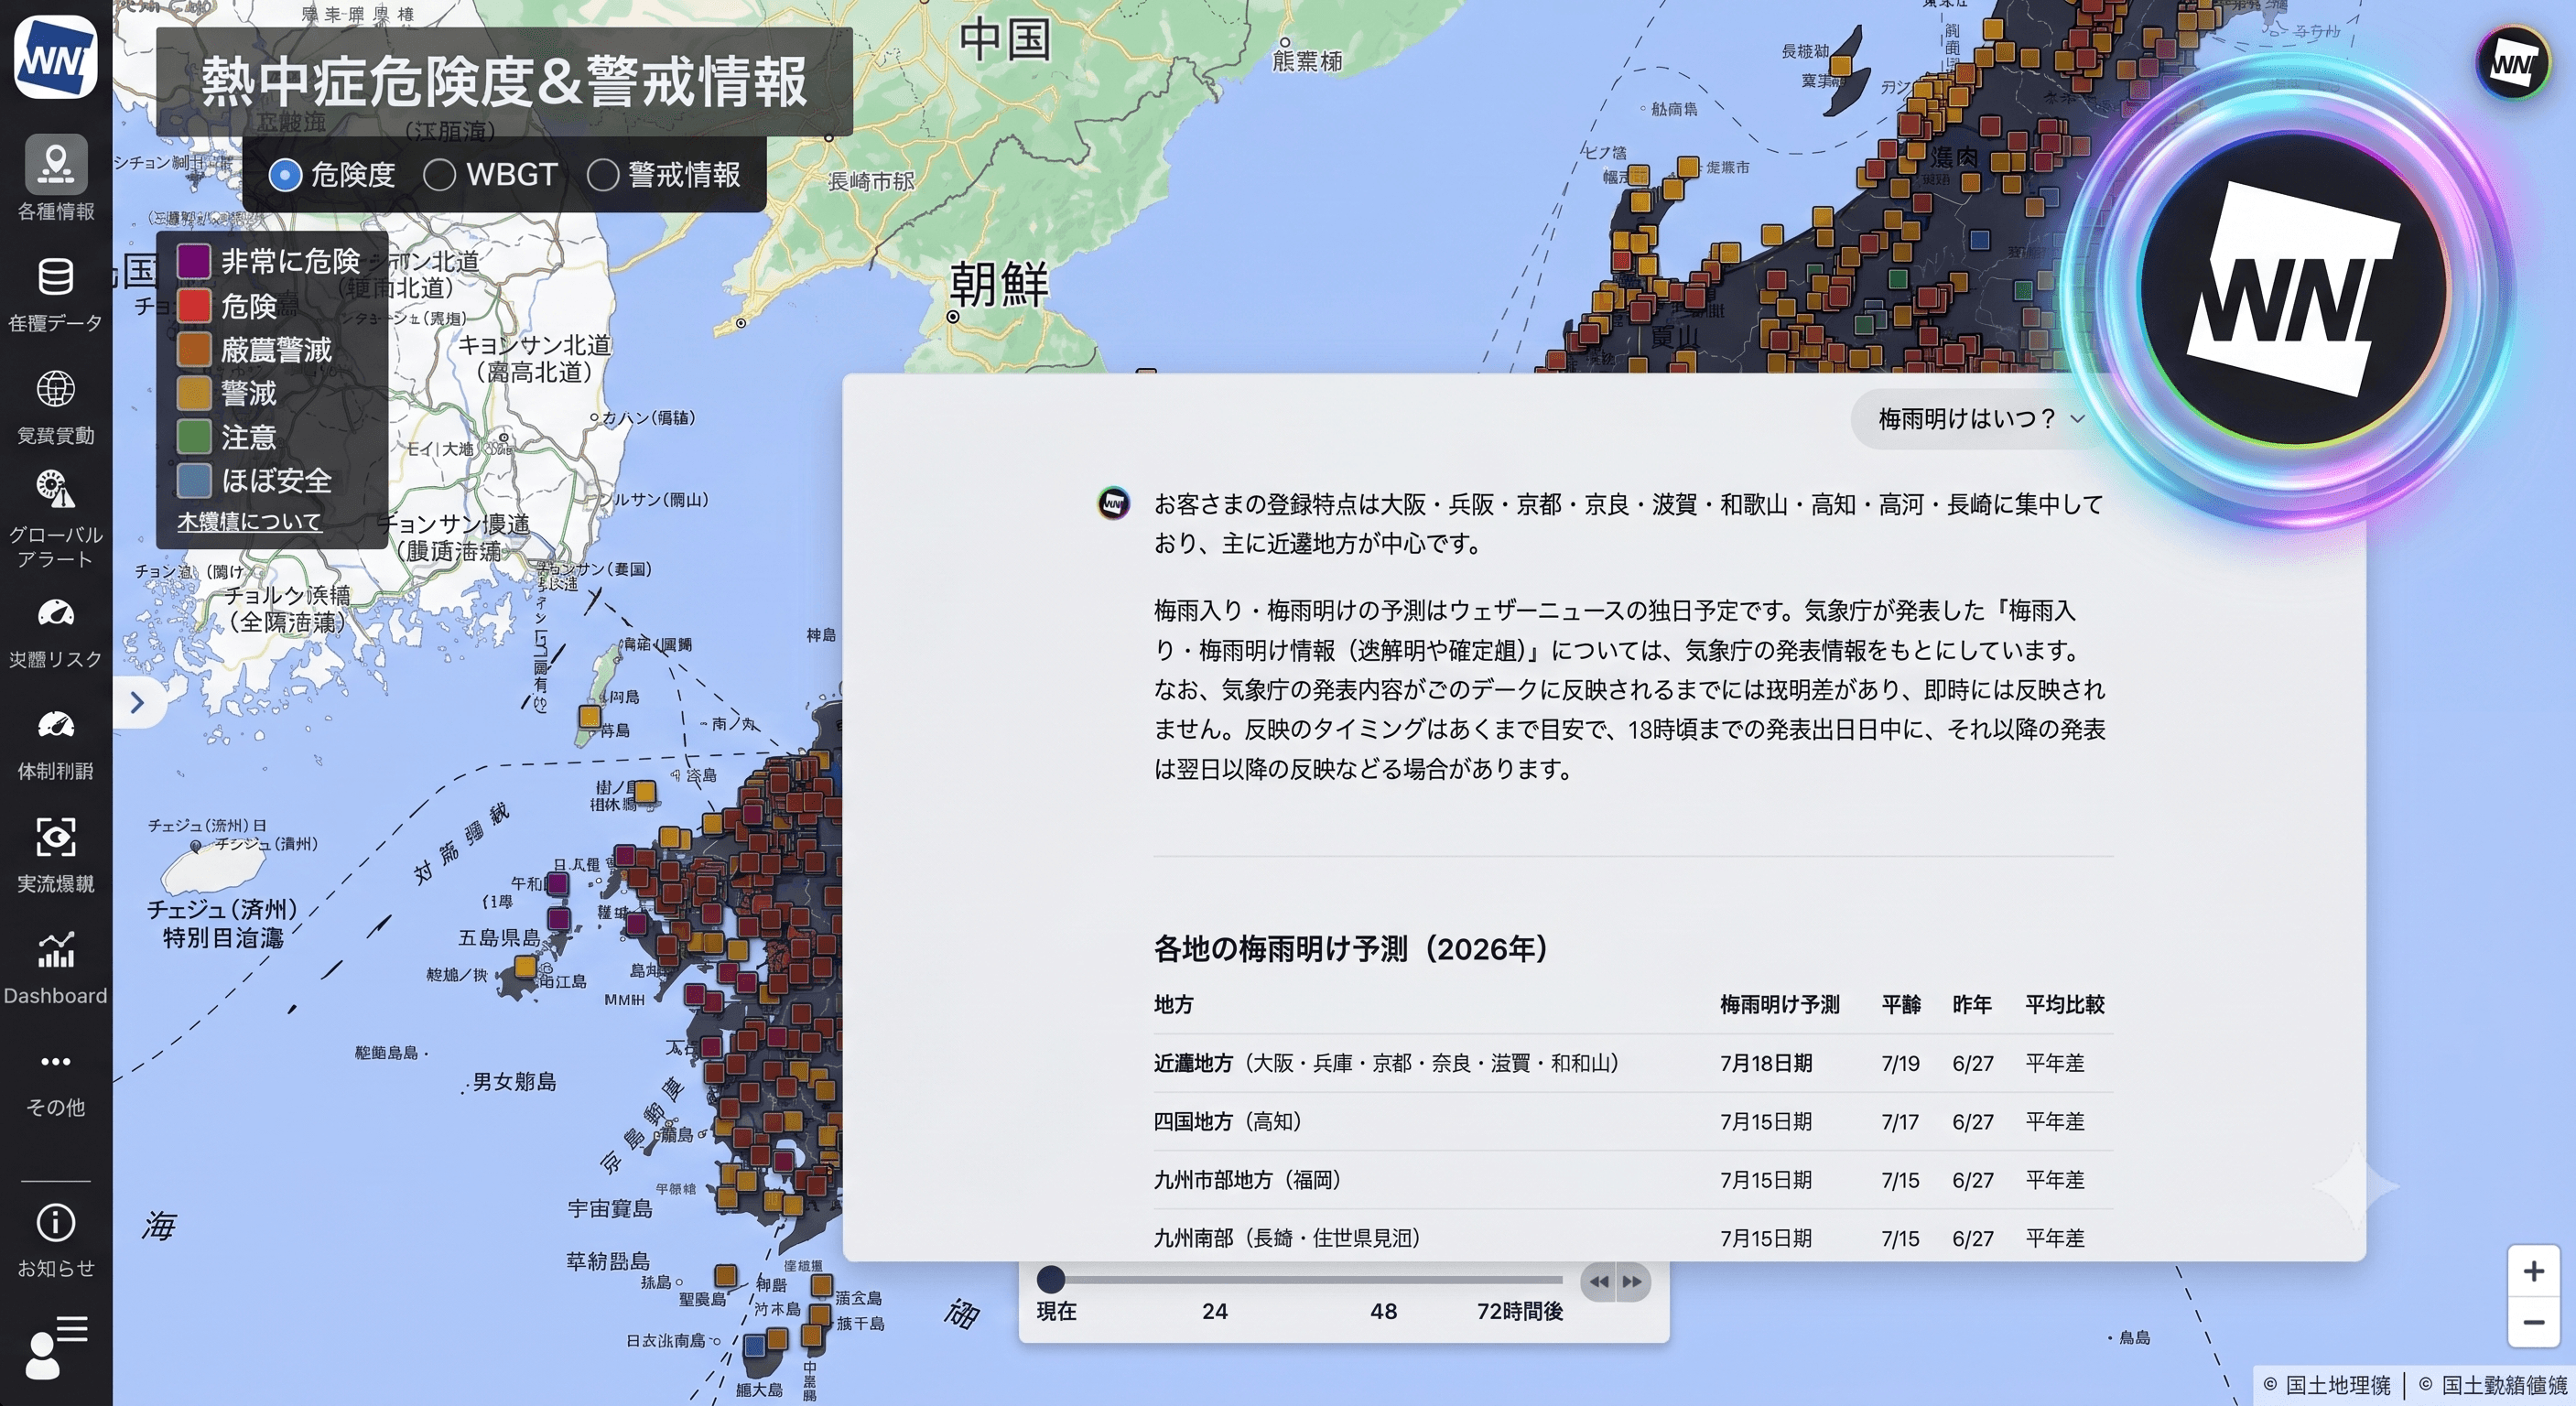Click the 危険 red legend swatch
The height and width of the screenshot is (1406, 2576).
click(x=194, y=305)
